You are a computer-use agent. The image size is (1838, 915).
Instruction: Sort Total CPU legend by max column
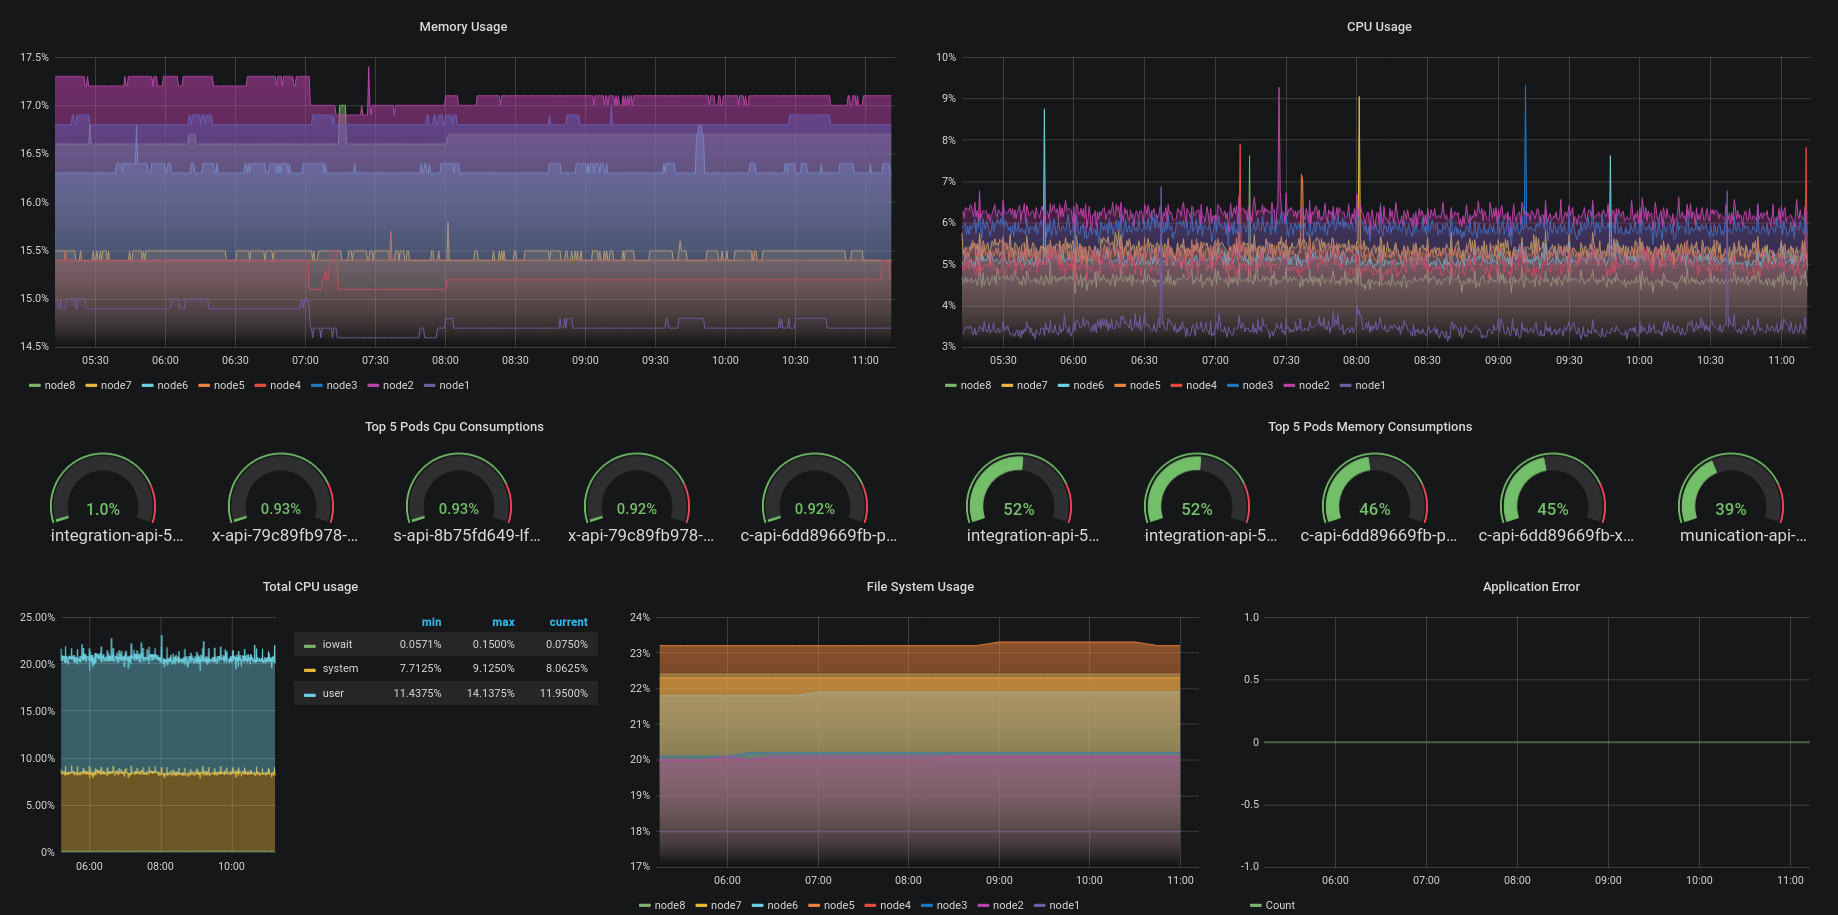coord(503,622)
